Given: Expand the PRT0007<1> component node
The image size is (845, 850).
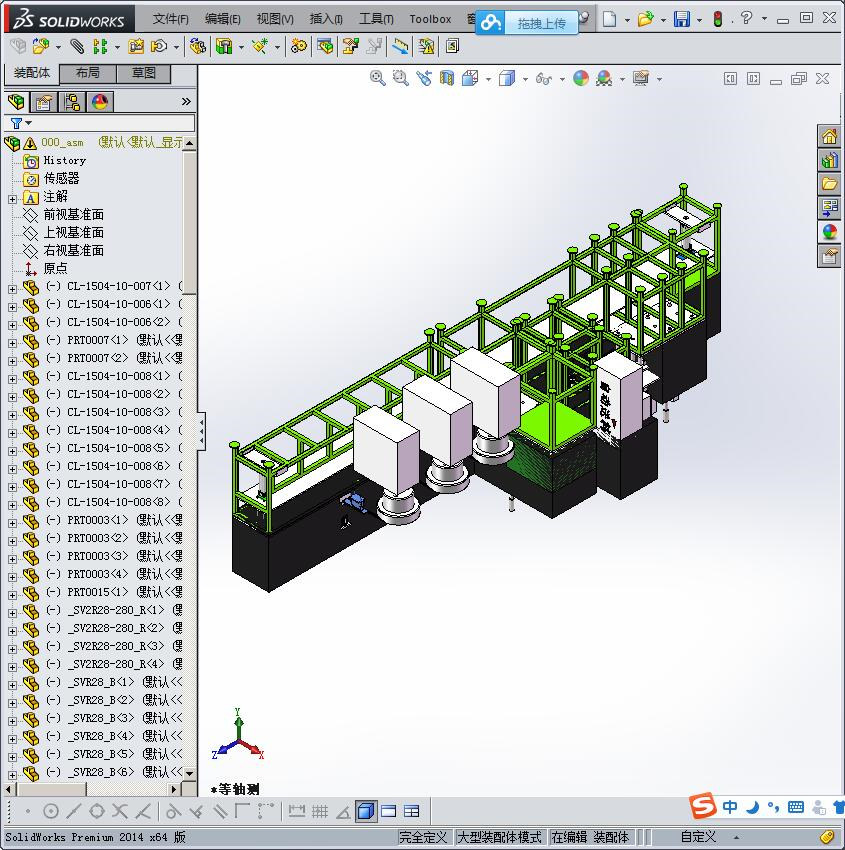Looking at the screenshot, I should (12, 343).
